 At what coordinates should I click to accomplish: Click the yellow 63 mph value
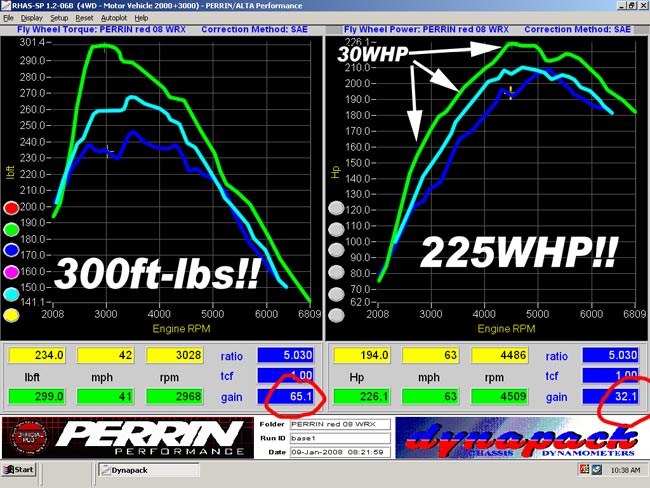(x=431, y=355)
